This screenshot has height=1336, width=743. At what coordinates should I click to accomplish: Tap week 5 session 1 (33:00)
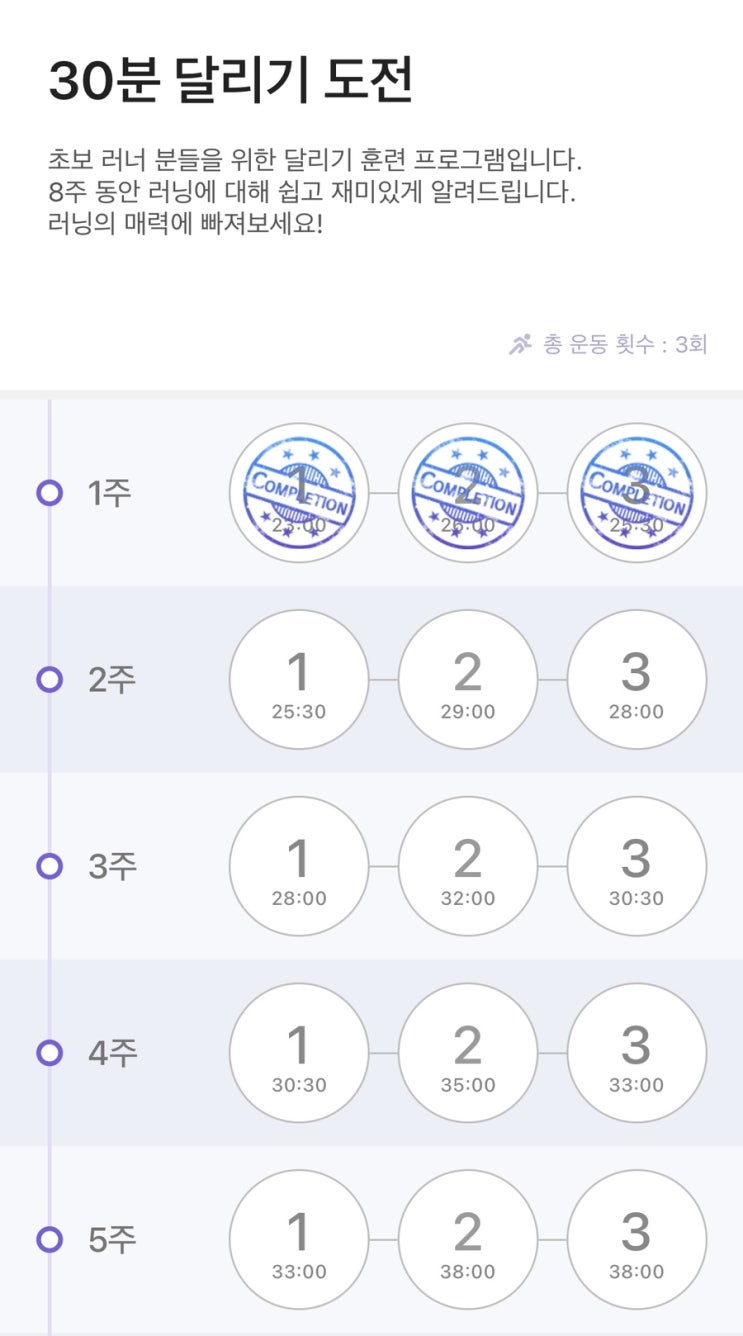pyautogui.click(x=299, y=1240)
